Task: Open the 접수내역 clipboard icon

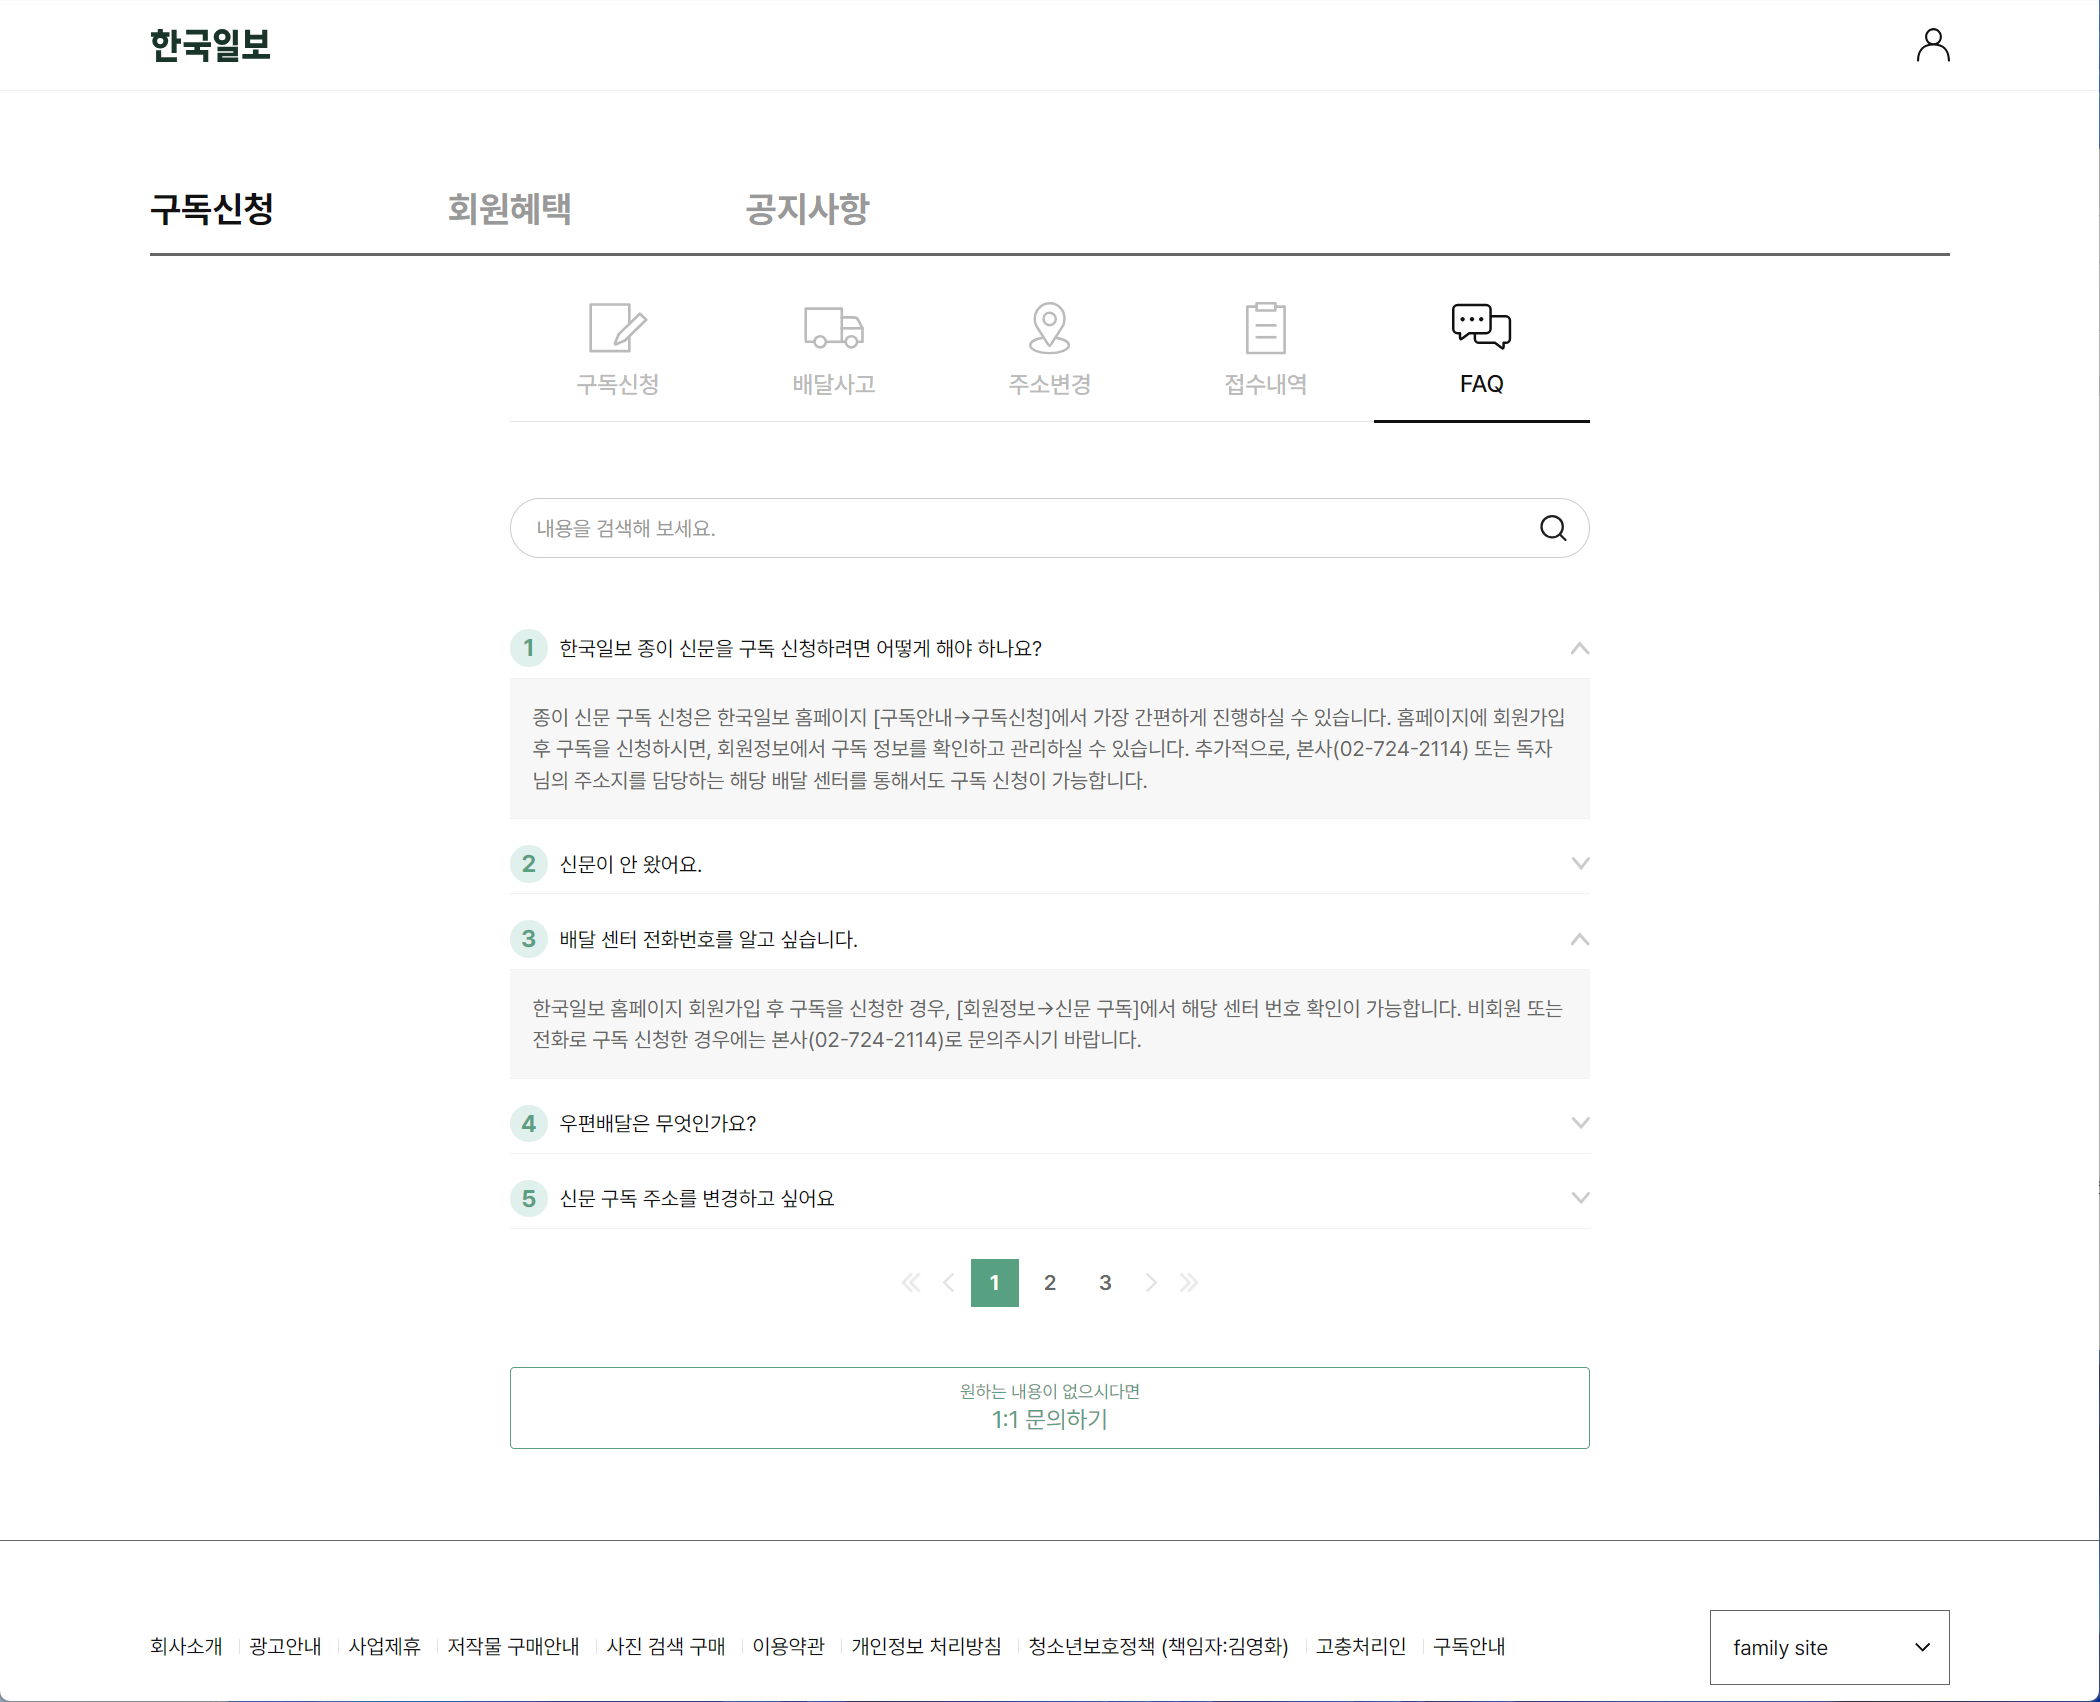Action: [1264, 348]
